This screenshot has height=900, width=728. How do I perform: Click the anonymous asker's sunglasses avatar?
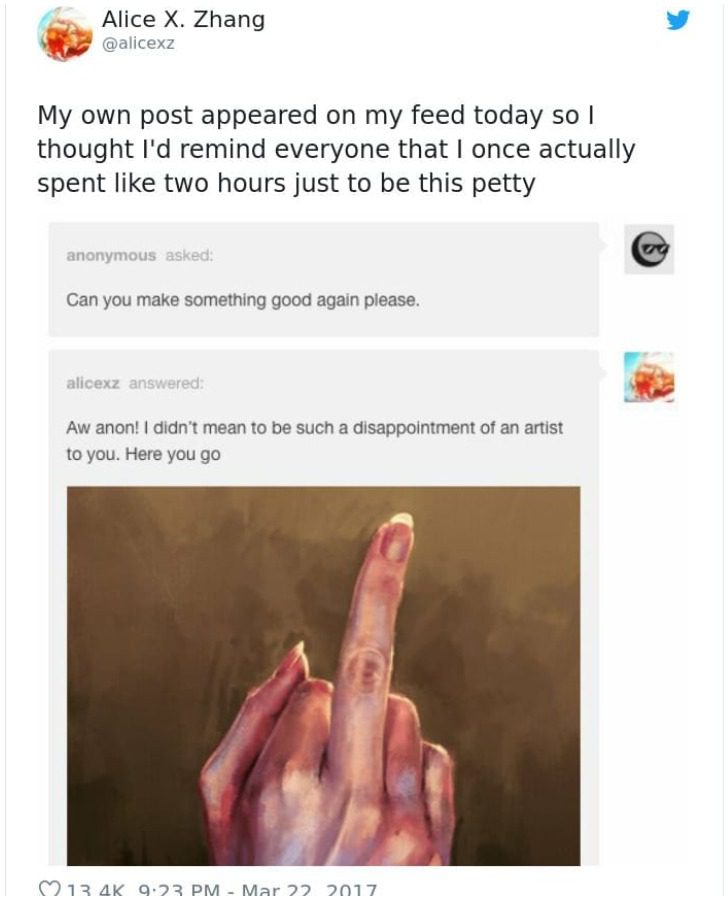click(649, 250)
